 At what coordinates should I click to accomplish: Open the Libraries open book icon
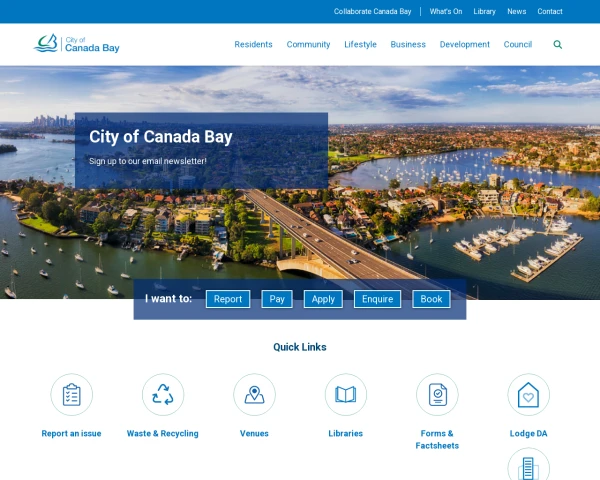(x=346, y=394)
